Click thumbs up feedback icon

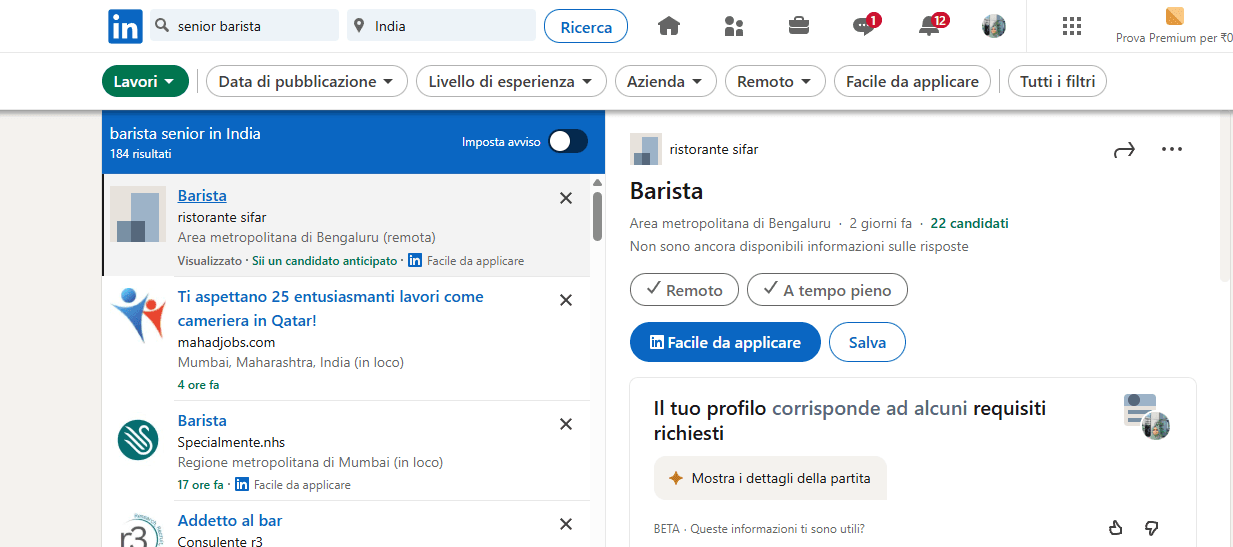(1116, 528)
